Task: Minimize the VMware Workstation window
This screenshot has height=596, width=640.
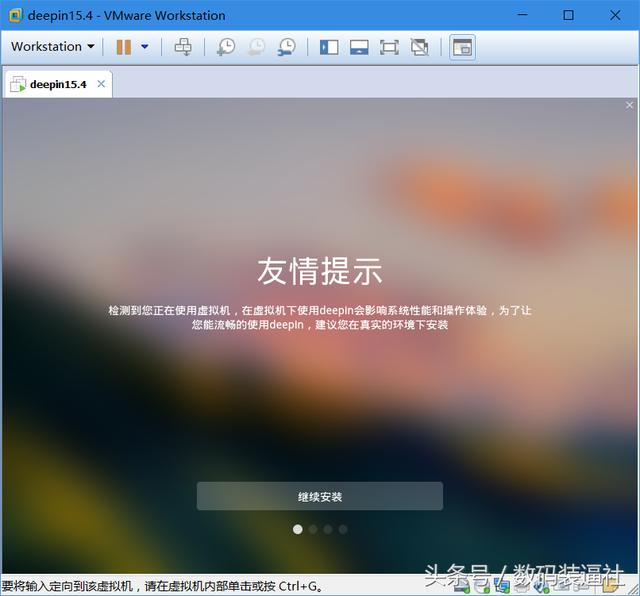Action: pos(522,15)
